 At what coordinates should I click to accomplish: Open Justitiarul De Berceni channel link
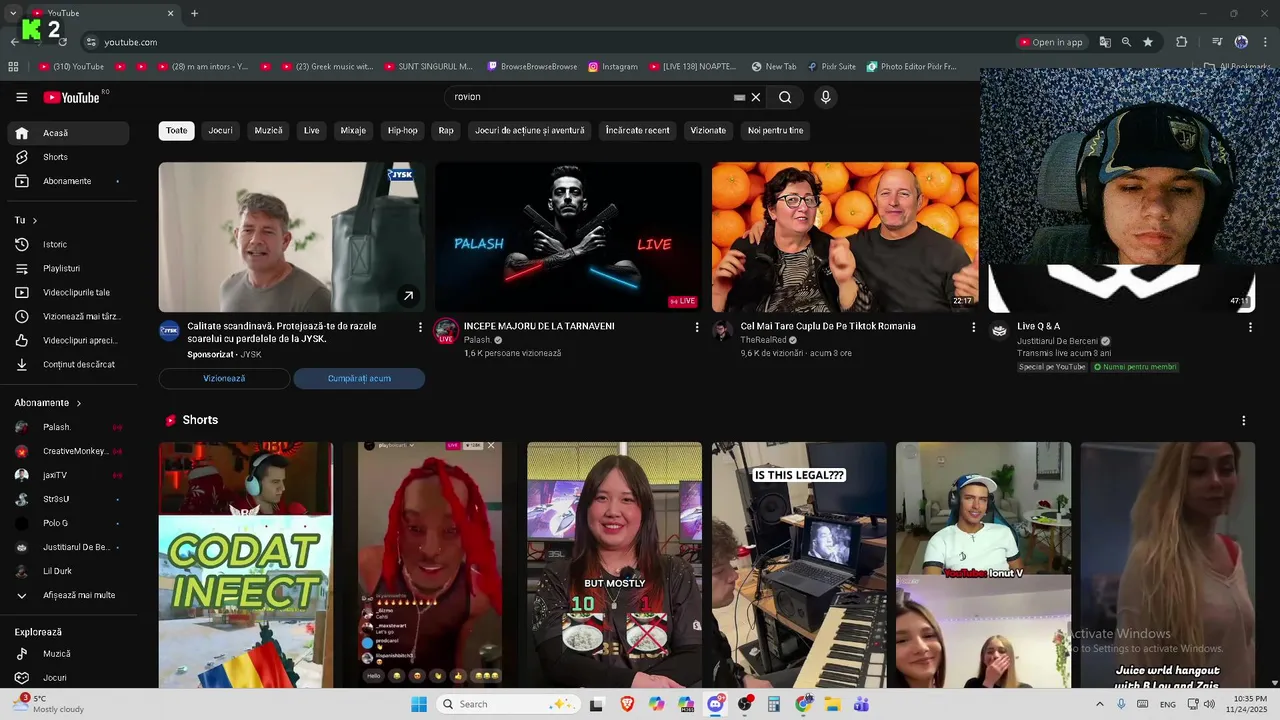click(1057, 341)
